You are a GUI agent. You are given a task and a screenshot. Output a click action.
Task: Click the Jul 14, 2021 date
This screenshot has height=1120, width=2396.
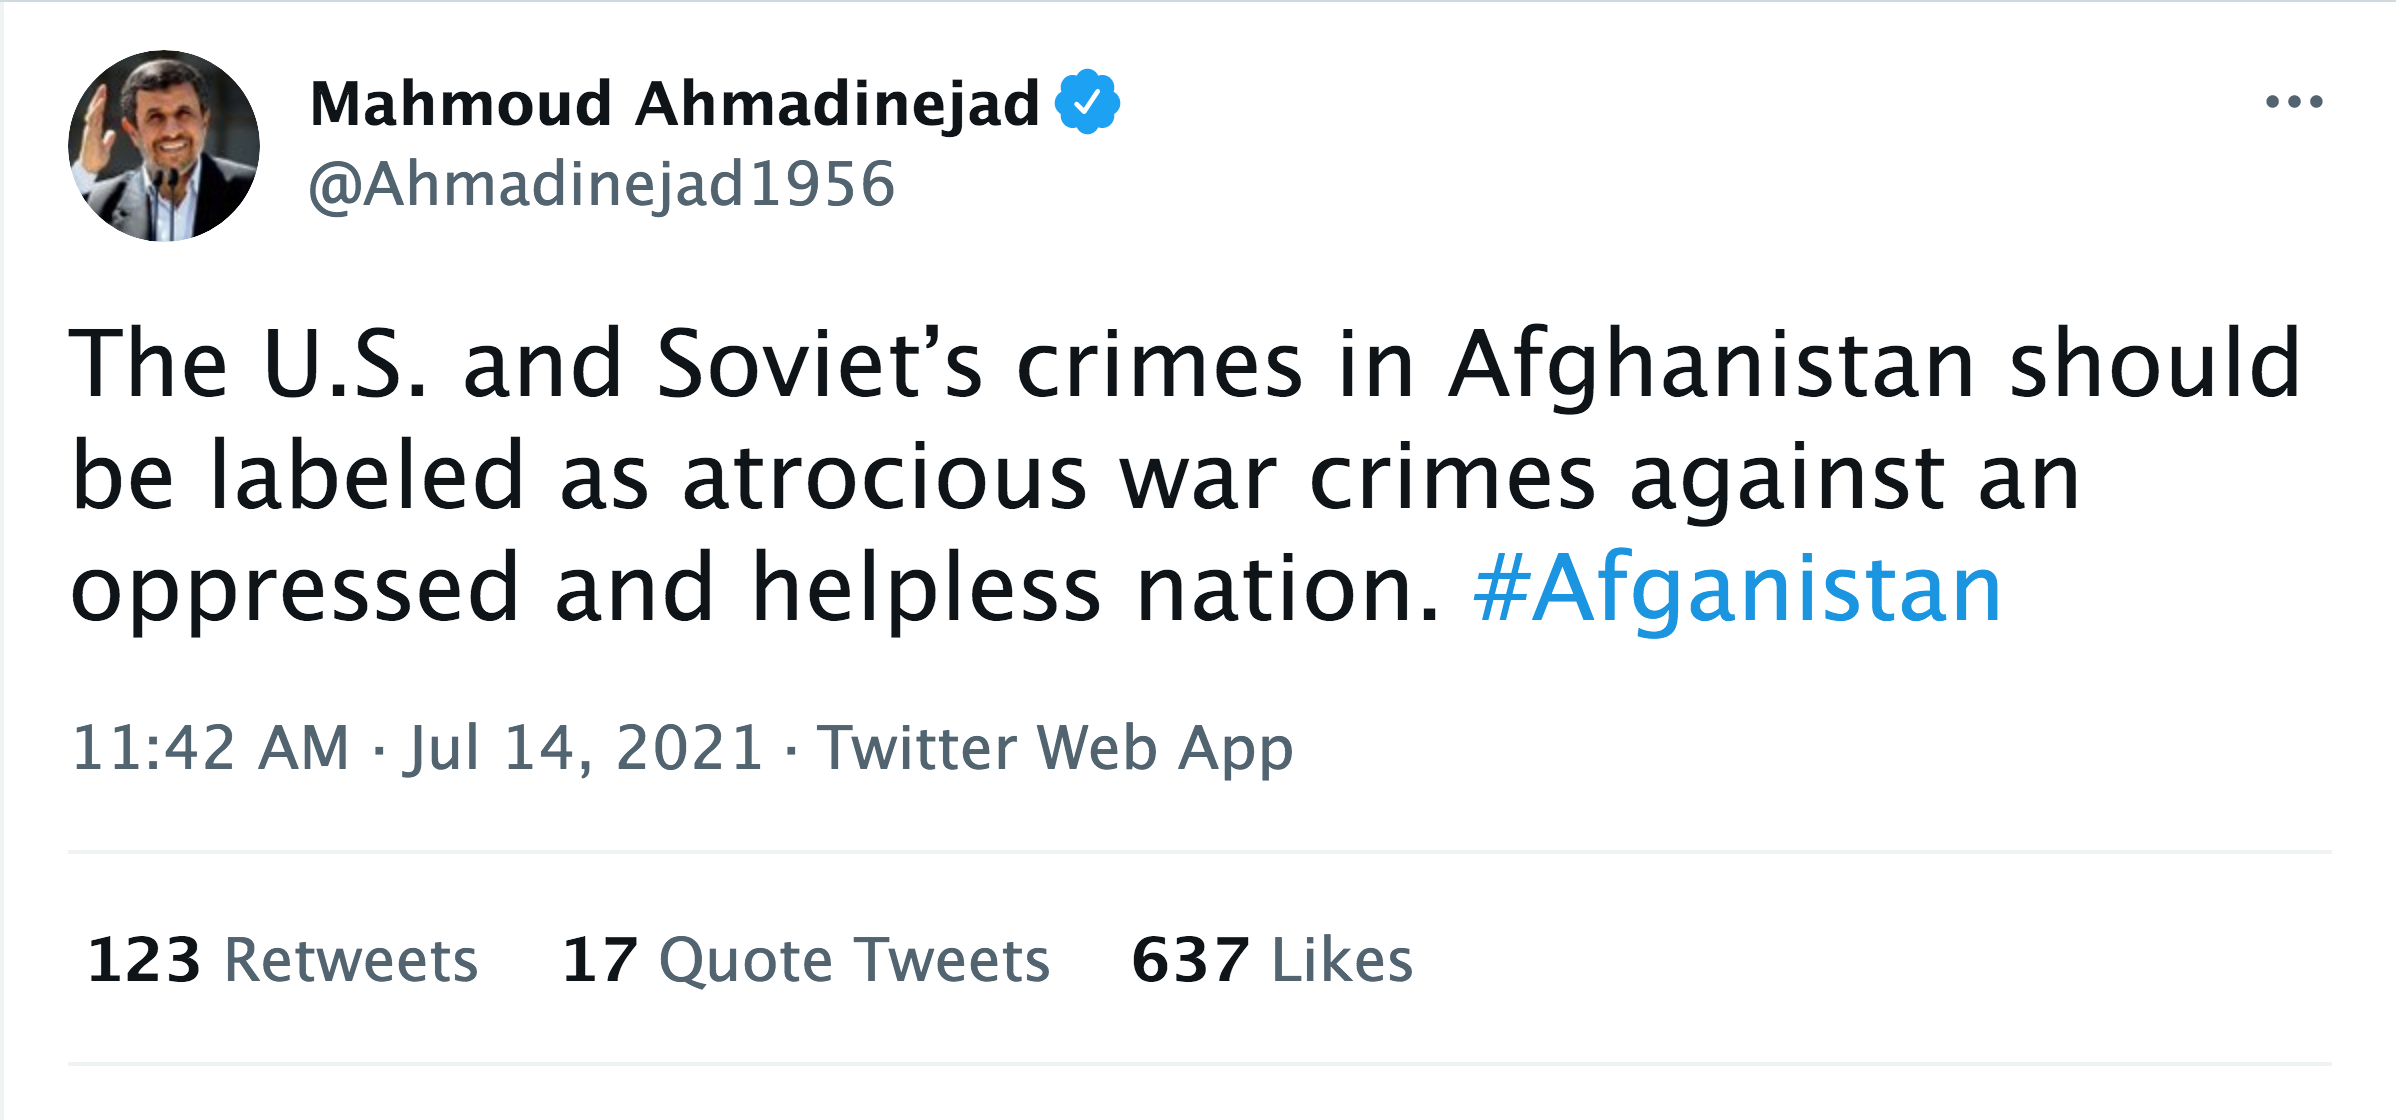tap(584, 748)
